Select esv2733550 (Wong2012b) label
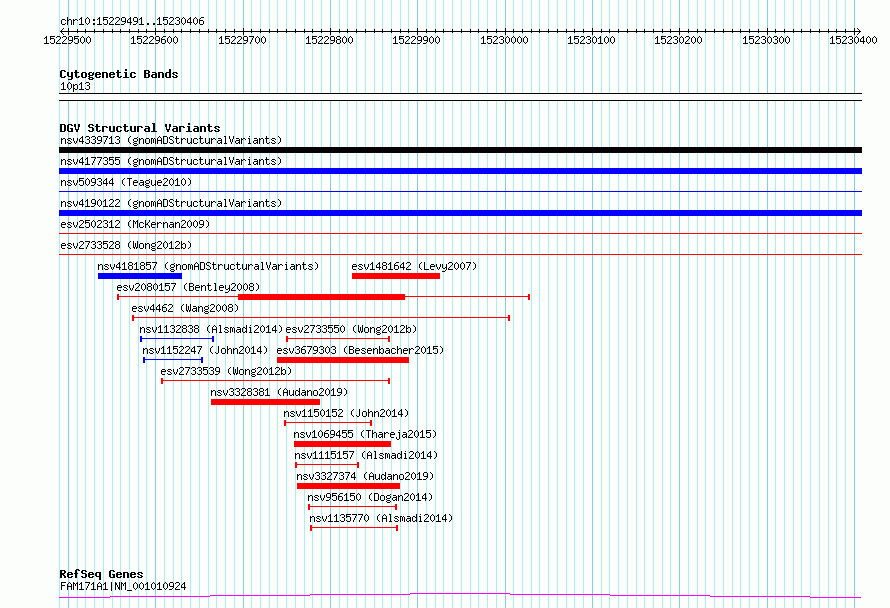The image size is (890, 608). 351,329
